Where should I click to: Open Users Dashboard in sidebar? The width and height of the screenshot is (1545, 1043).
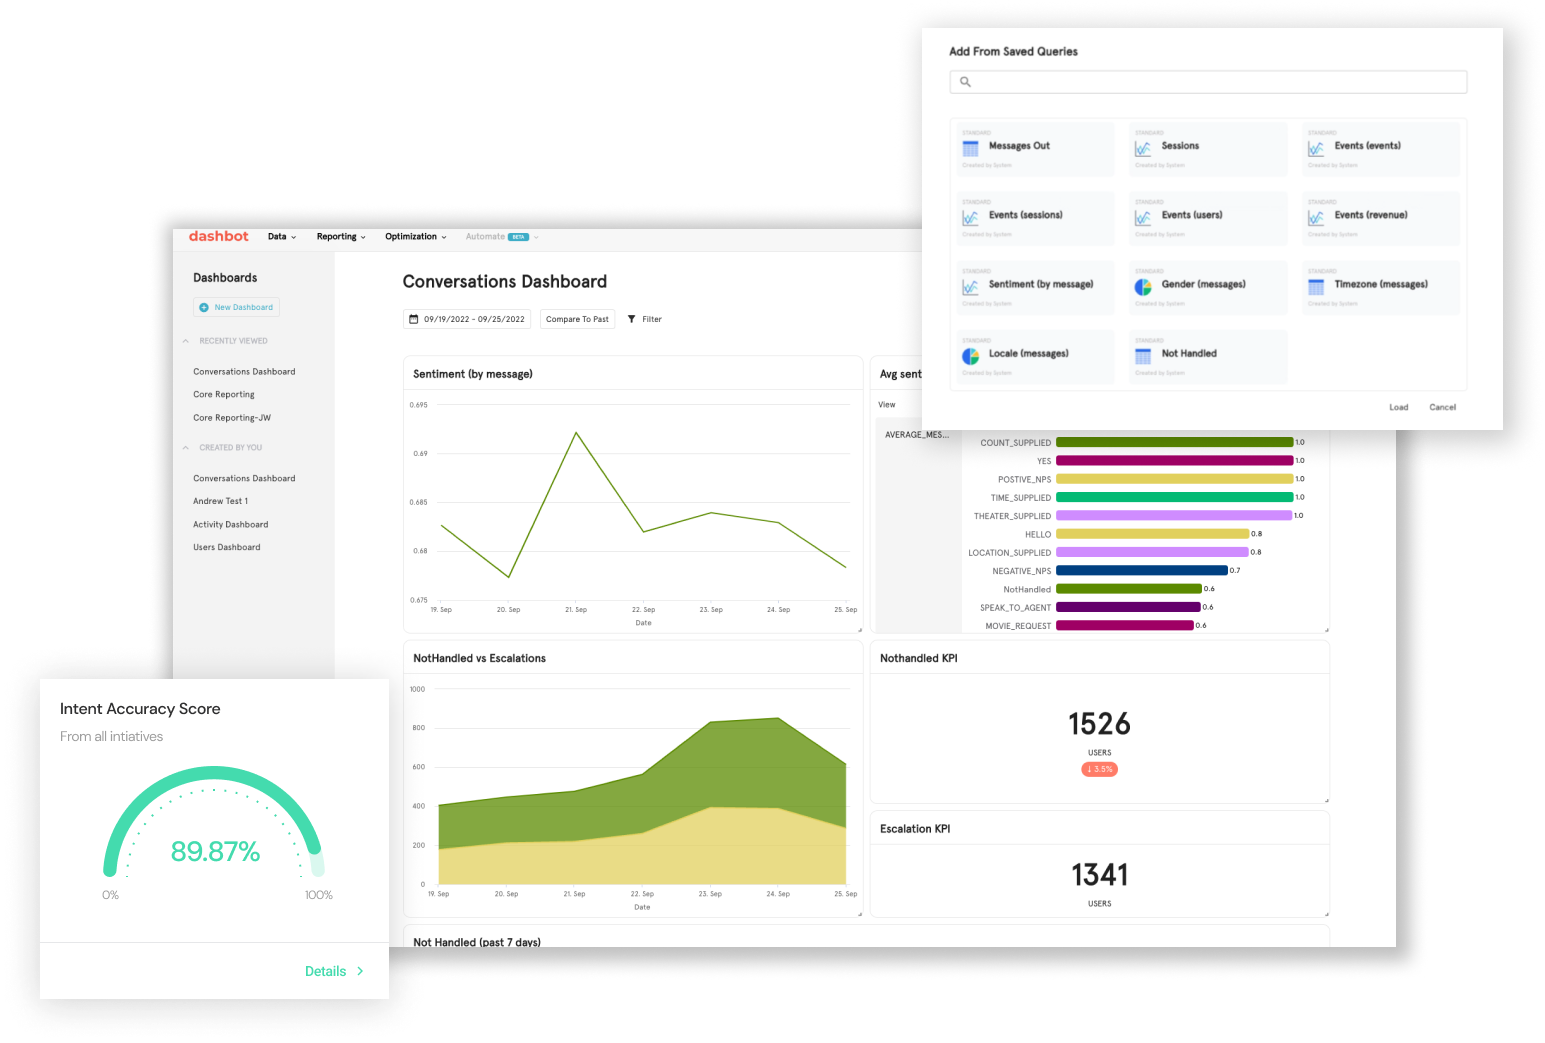pyautogui.click(x=227, y=547)
